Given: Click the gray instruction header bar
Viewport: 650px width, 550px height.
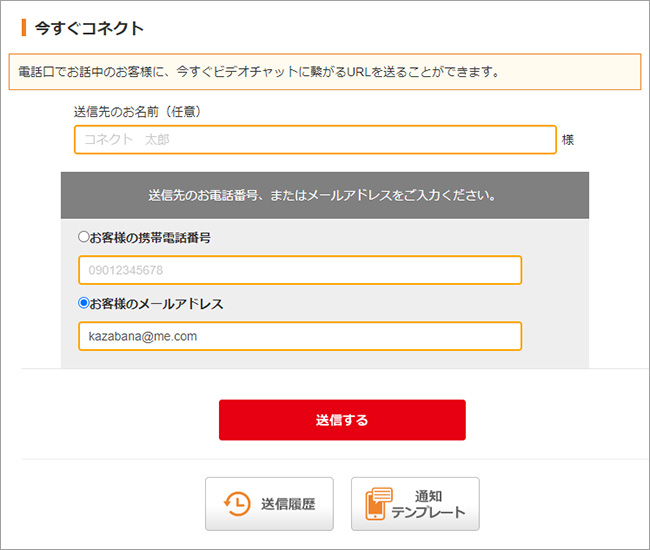Looking at the screenshot, I should [x=324, y=194].
